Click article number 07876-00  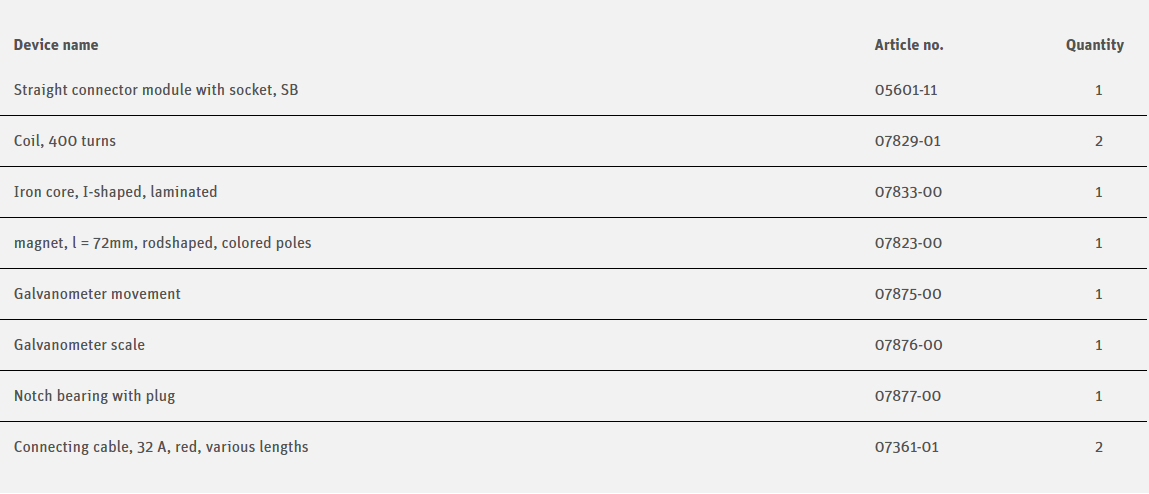point(908,345)
